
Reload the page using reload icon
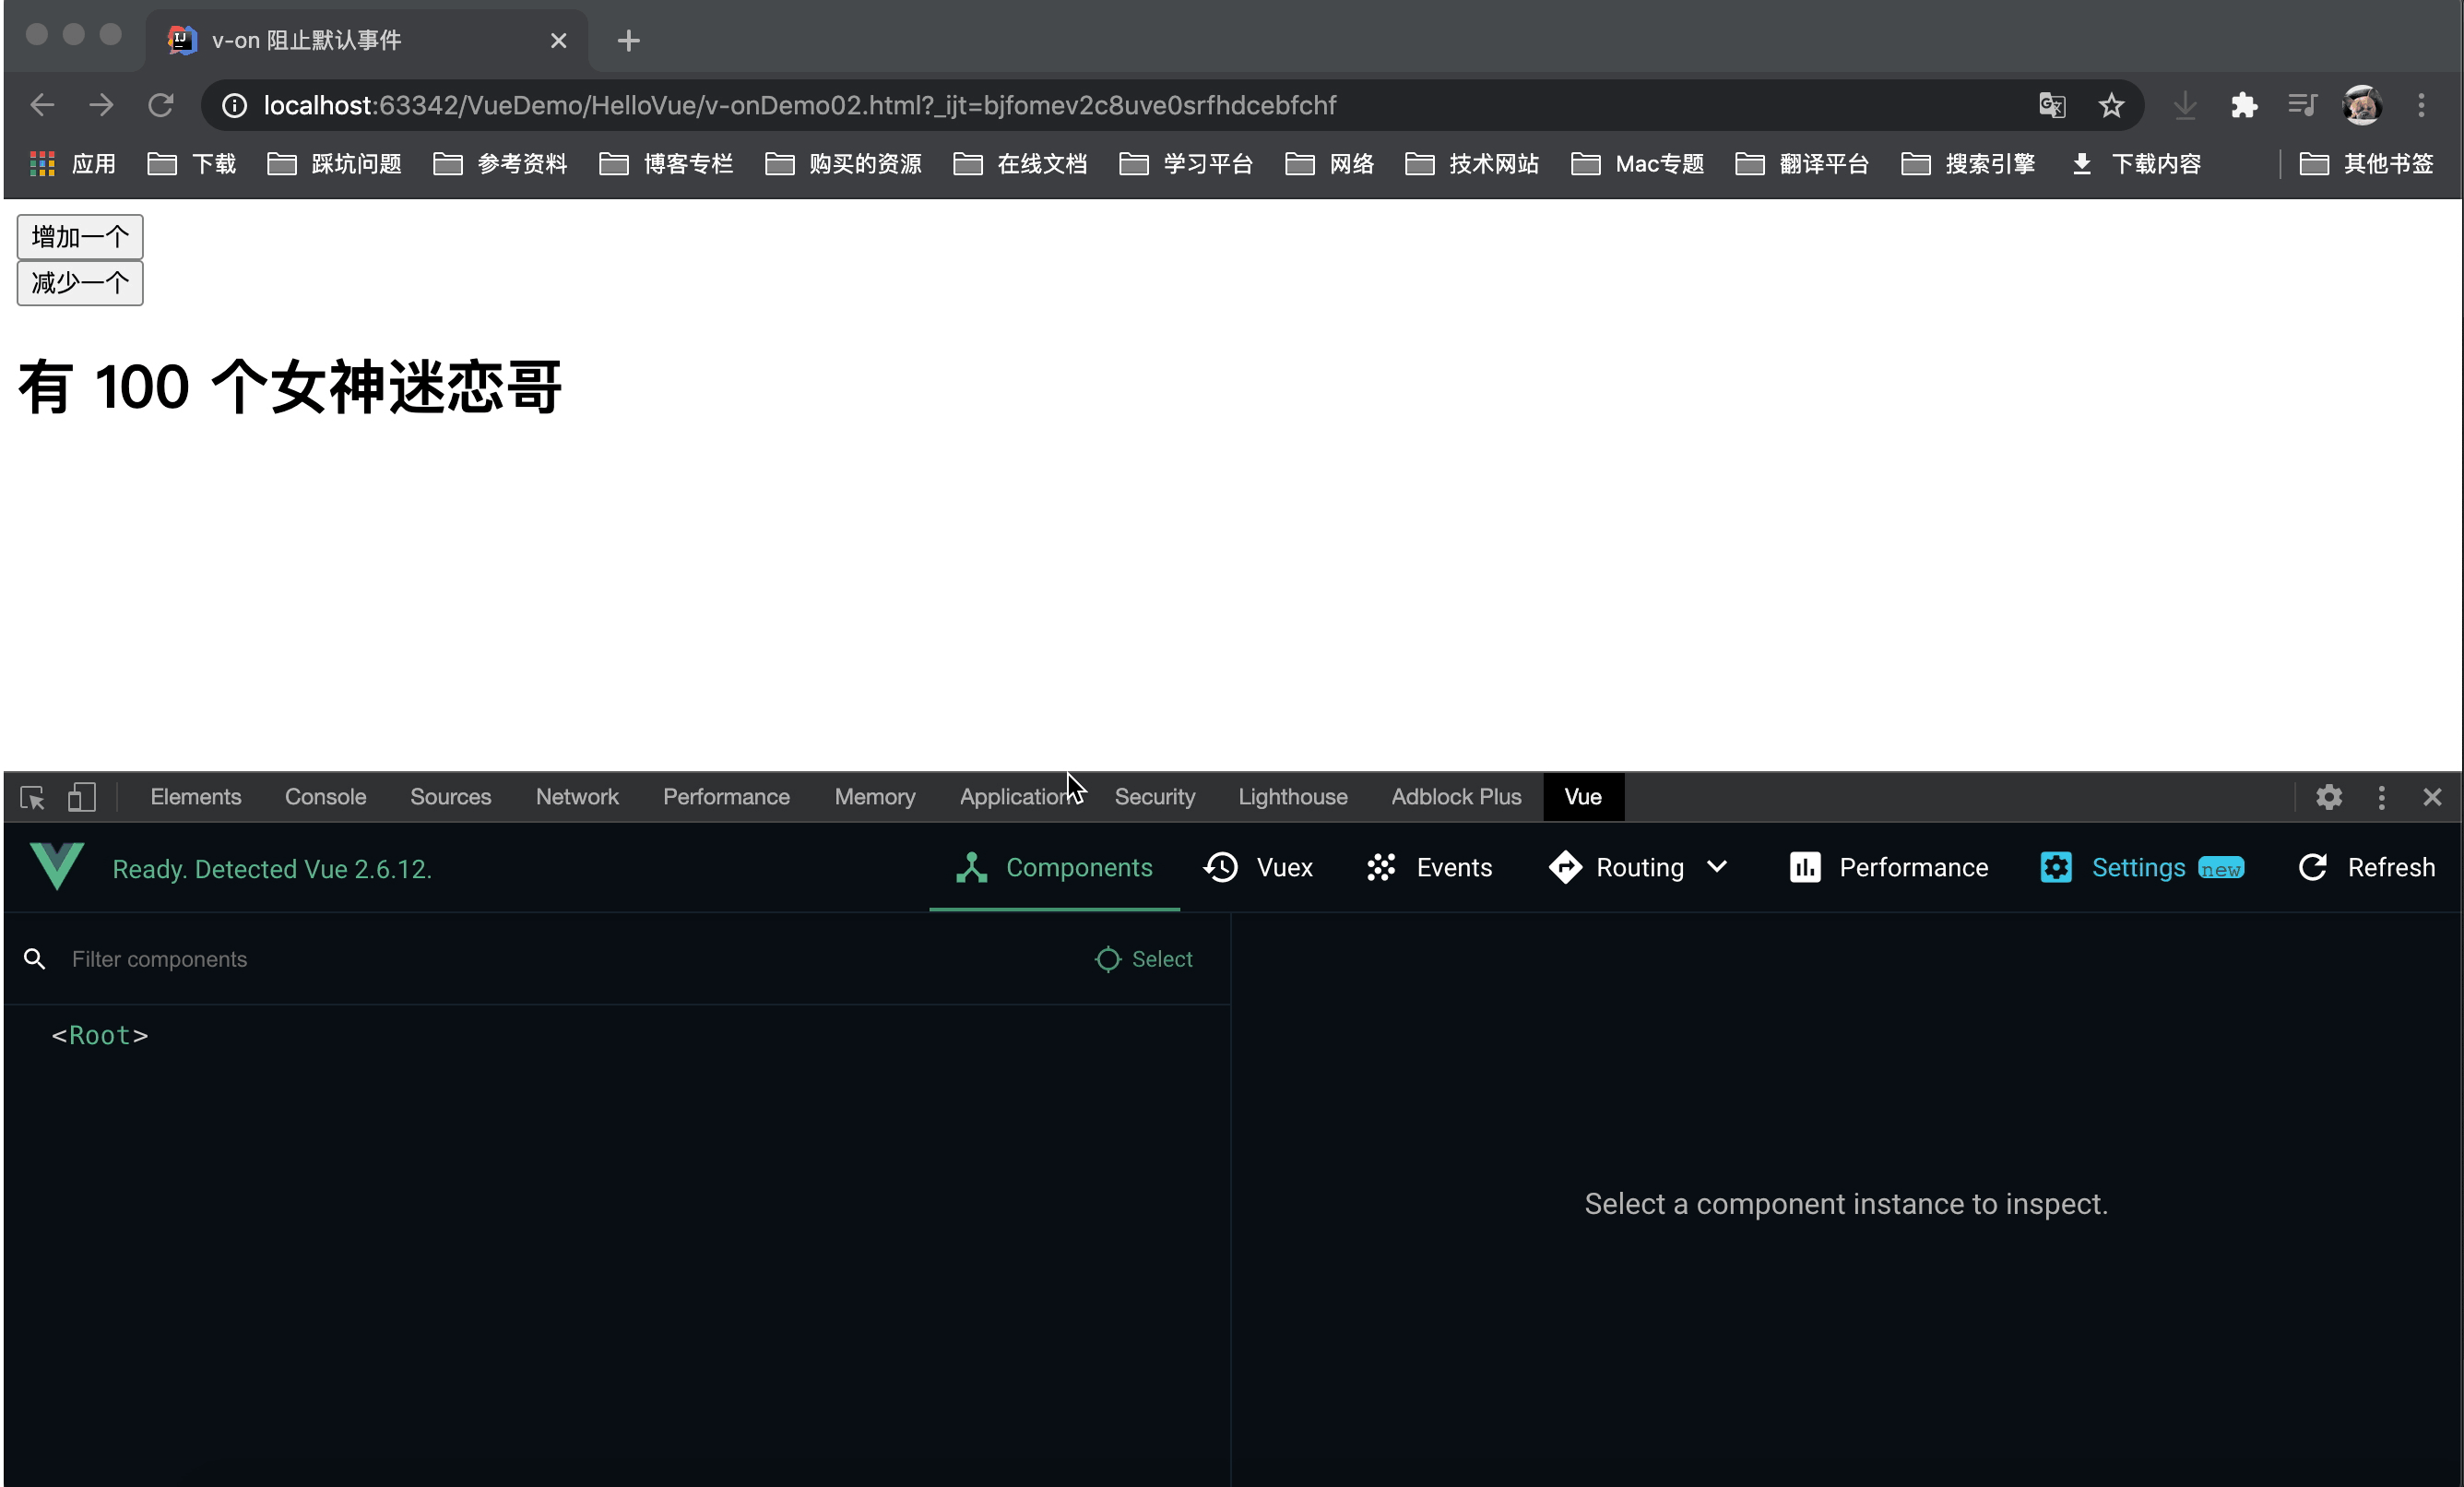click(161, 105)
